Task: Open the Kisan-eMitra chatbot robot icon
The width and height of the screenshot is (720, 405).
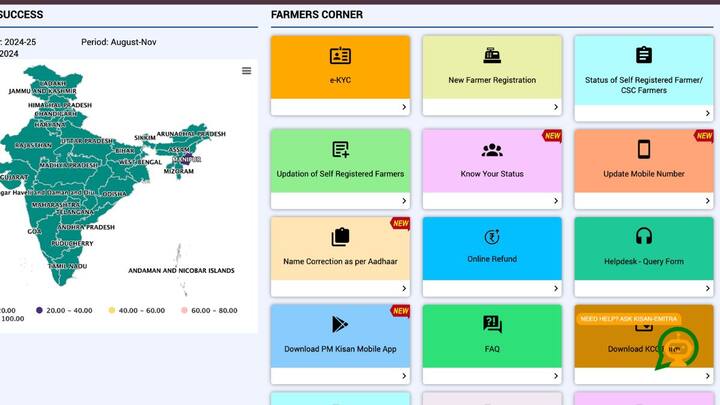Action: click(x=677, y=348)
